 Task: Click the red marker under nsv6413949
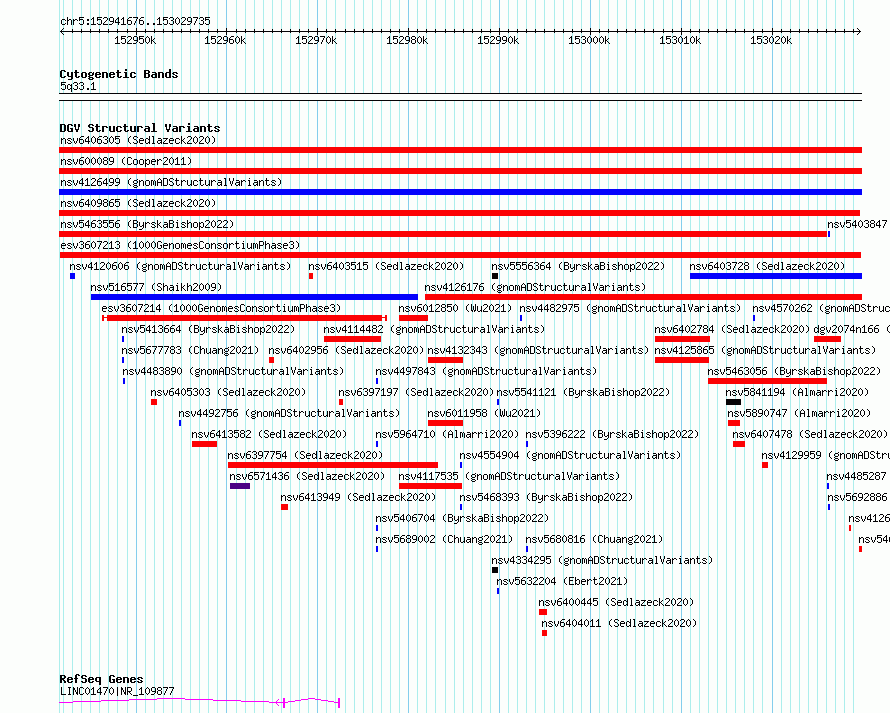tap(284, 507)
